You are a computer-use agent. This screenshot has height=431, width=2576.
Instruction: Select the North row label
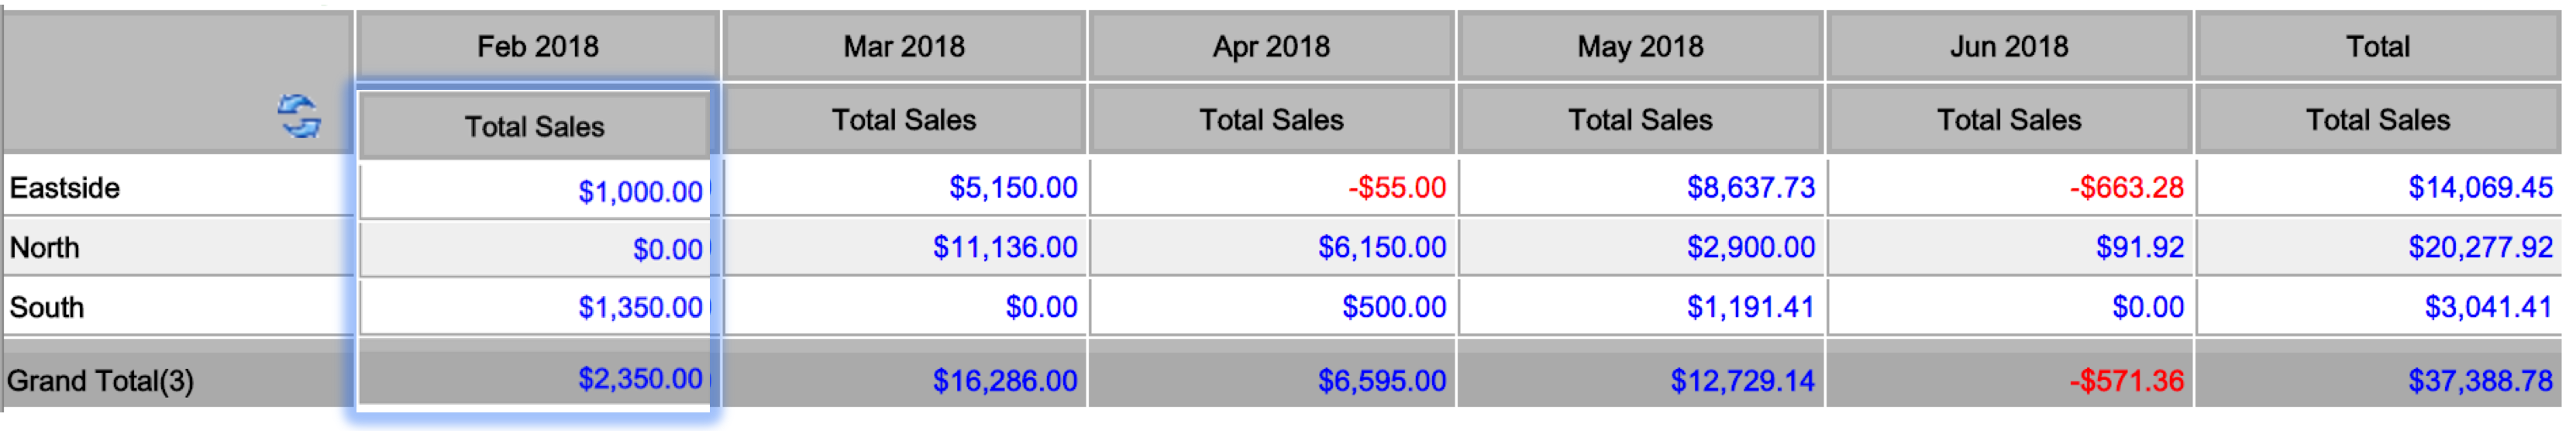(x=44, y=247)
